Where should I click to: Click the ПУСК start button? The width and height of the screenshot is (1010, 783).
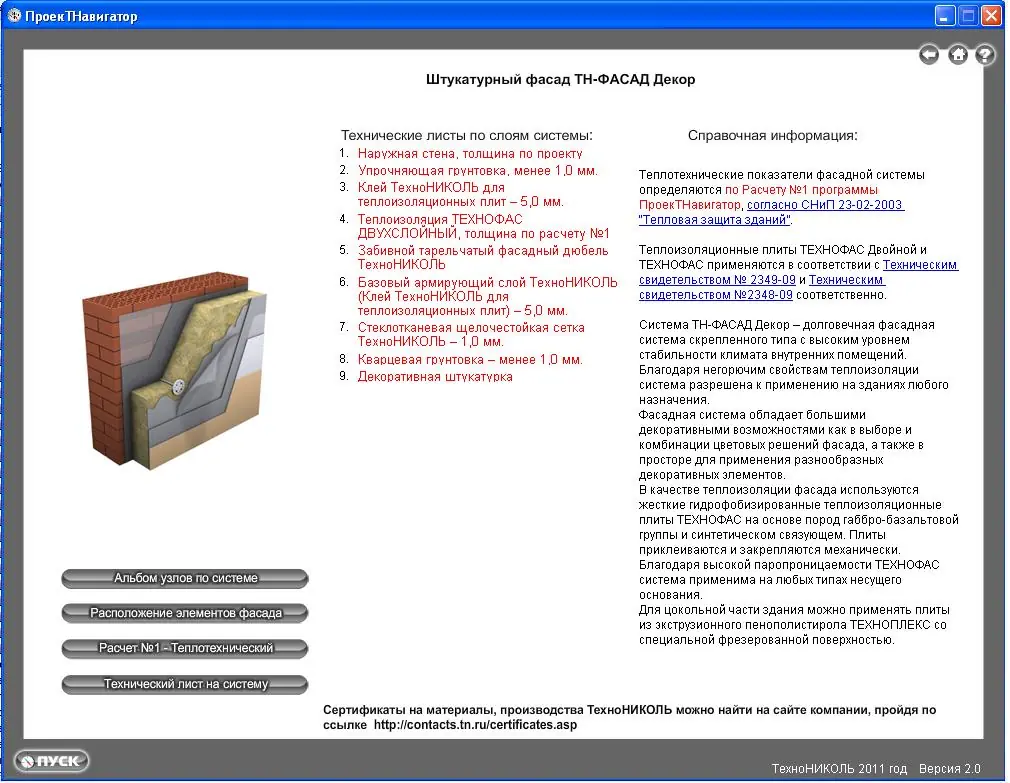click(x=51, y=761)
